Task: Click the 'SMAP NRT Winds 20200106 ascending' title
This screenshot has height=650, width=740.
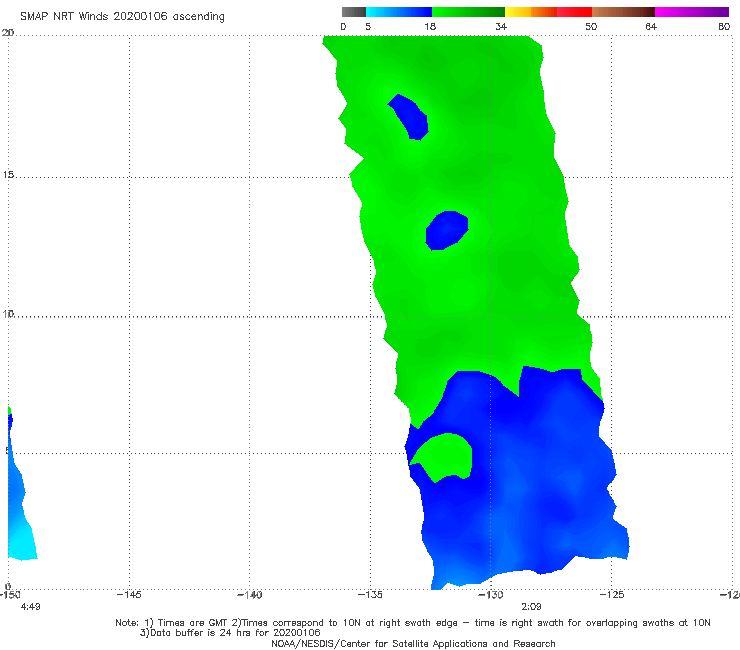Action: pos(122,16)
